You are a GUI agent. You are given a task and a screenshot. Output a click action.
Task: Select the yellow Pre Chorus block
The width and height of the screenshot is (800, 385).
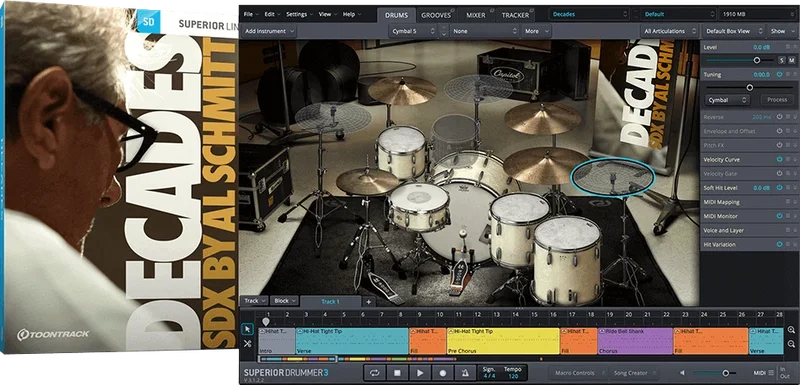[x=503, y=341]
